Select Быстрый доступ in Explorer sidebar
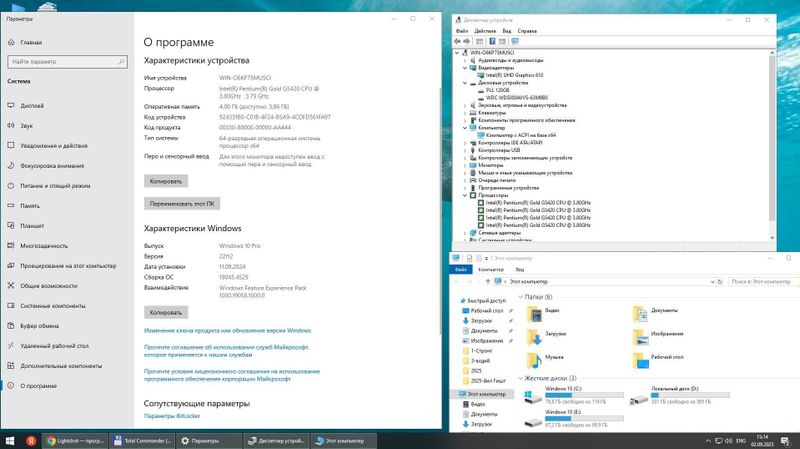Image resolution: width=800 pixels, height=449 pixels. click(x=486, y=301)
